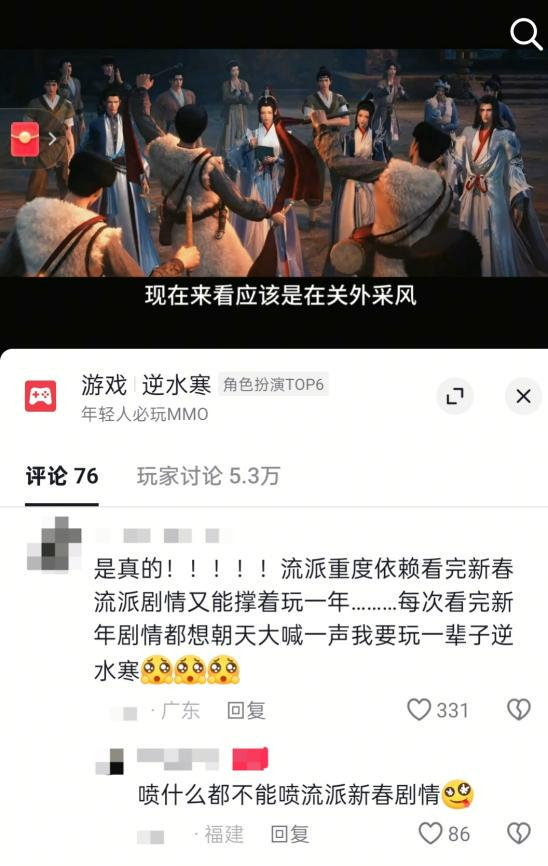548x866 pixels.
Task: Switch to 玩家讨论 5.3万 tab
Action: point(208,476)
